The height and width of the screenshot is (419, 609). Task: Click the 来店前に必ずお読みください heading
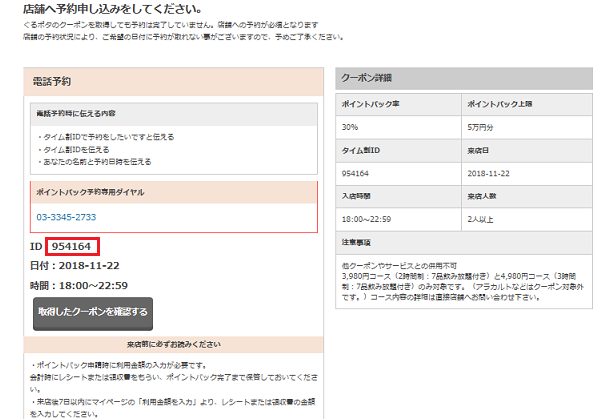point(174,344)
